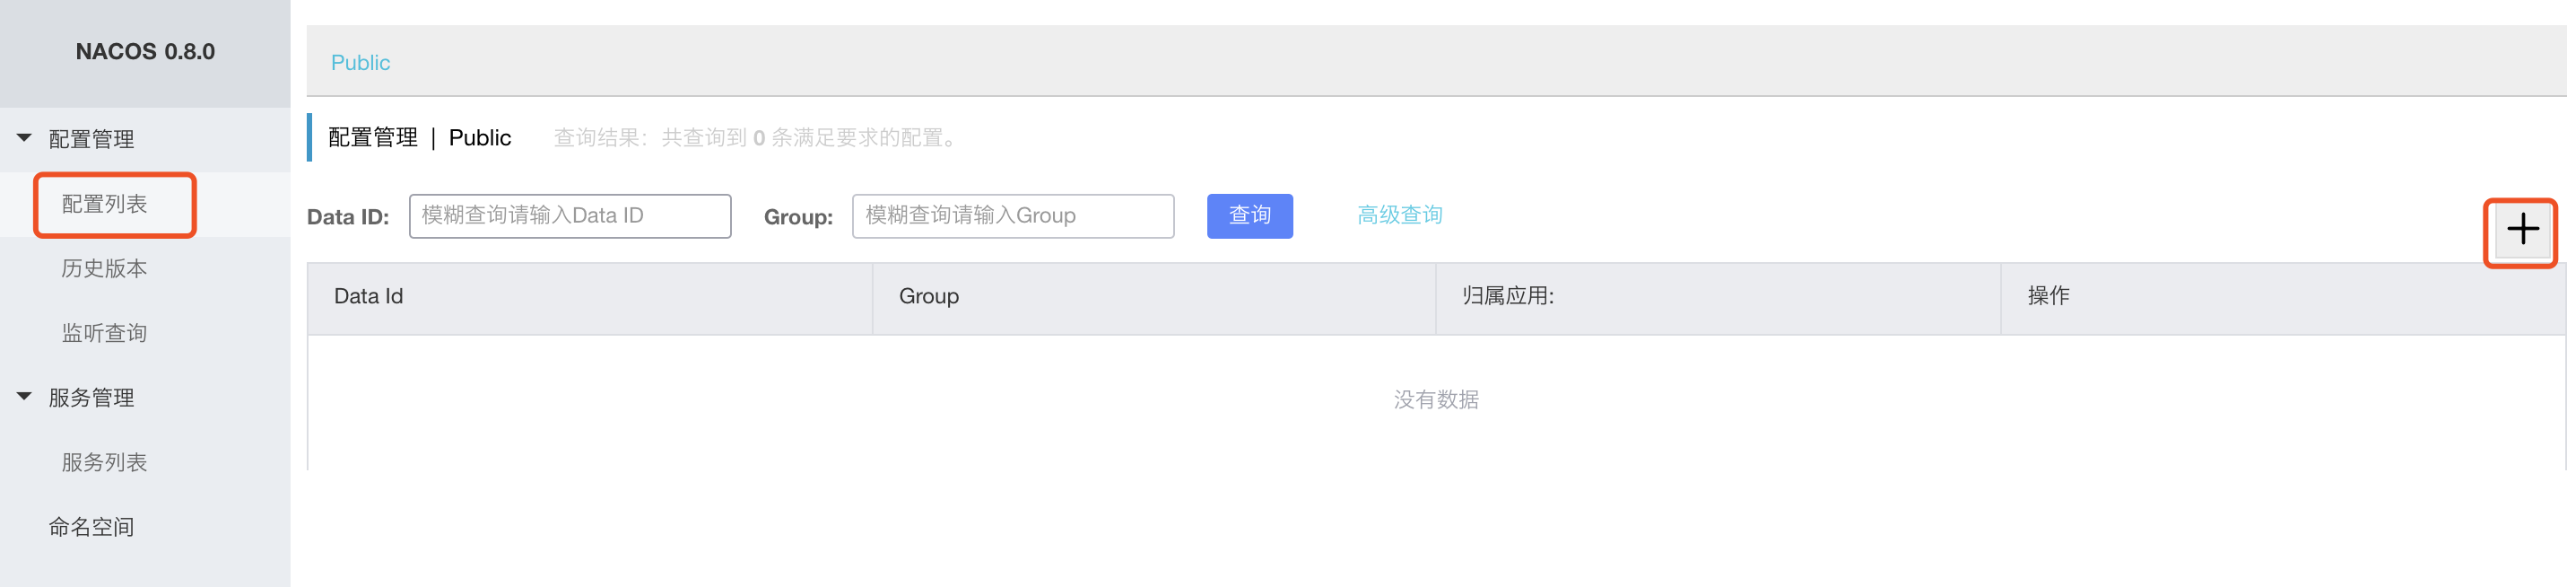Click the Data ID input field
The image size is (2576, 587).
(x=569, y=215)
